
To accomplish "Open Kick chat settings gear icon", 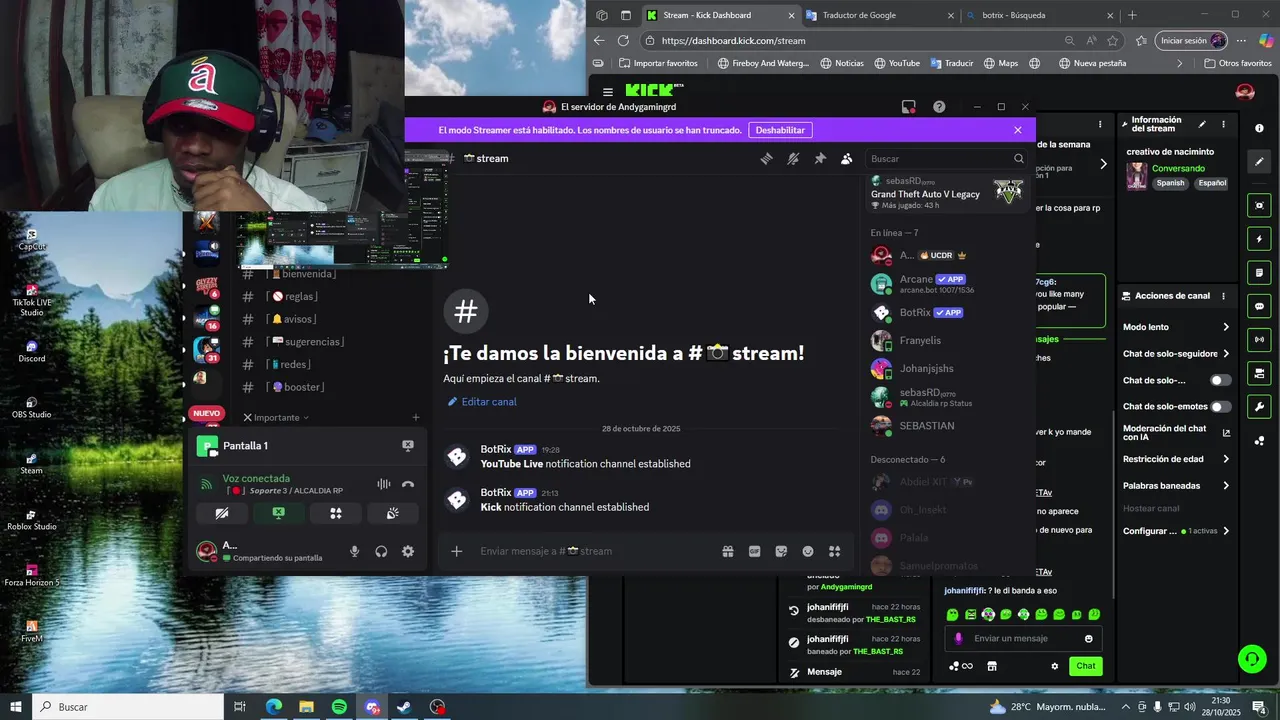I will coord(1054,666).
